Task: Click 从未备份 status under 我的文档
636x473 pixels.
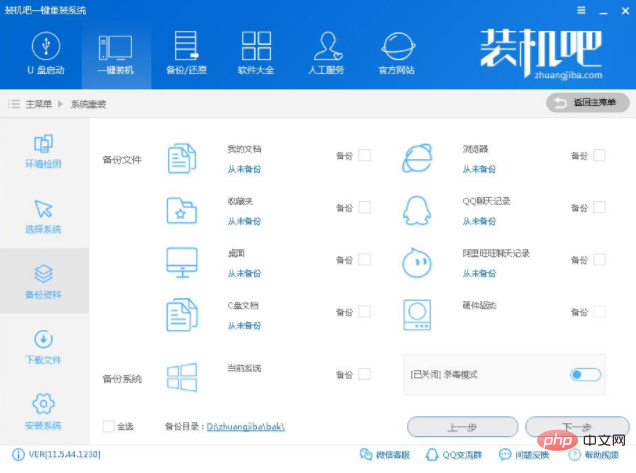Action: coord(244,169)
